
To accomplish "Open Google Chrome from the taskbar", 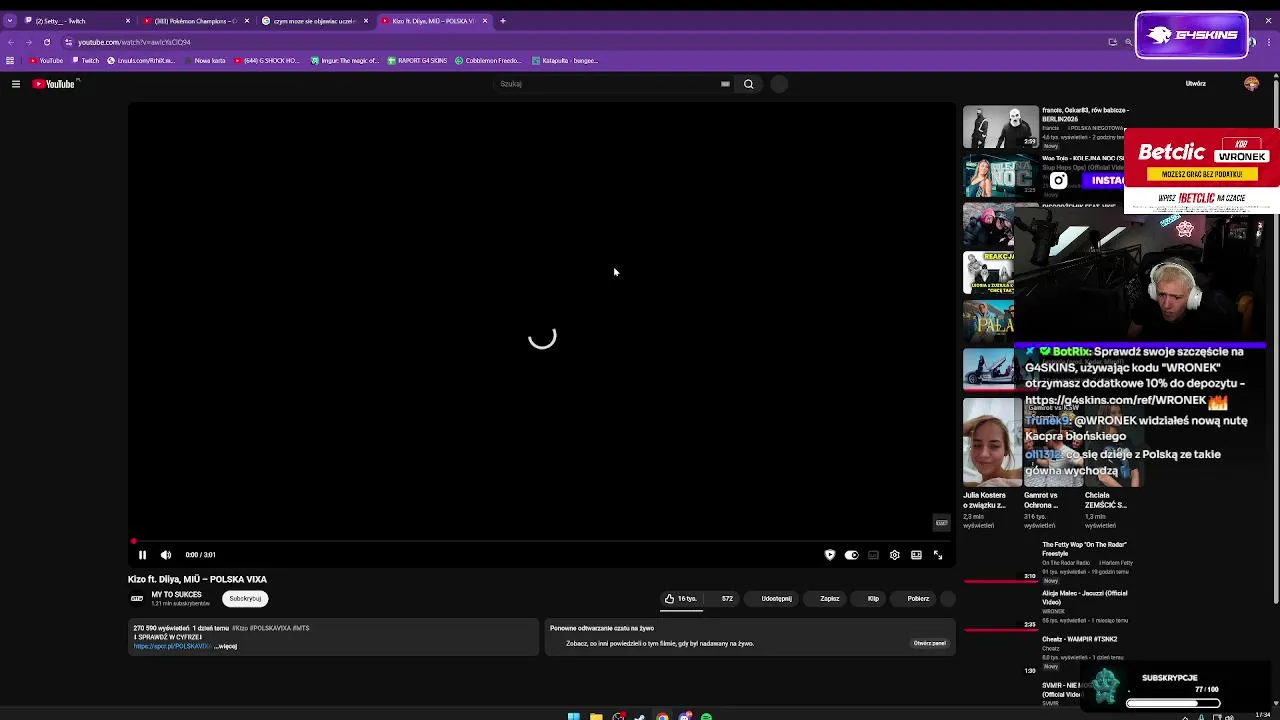I will [x=662, y=716].
